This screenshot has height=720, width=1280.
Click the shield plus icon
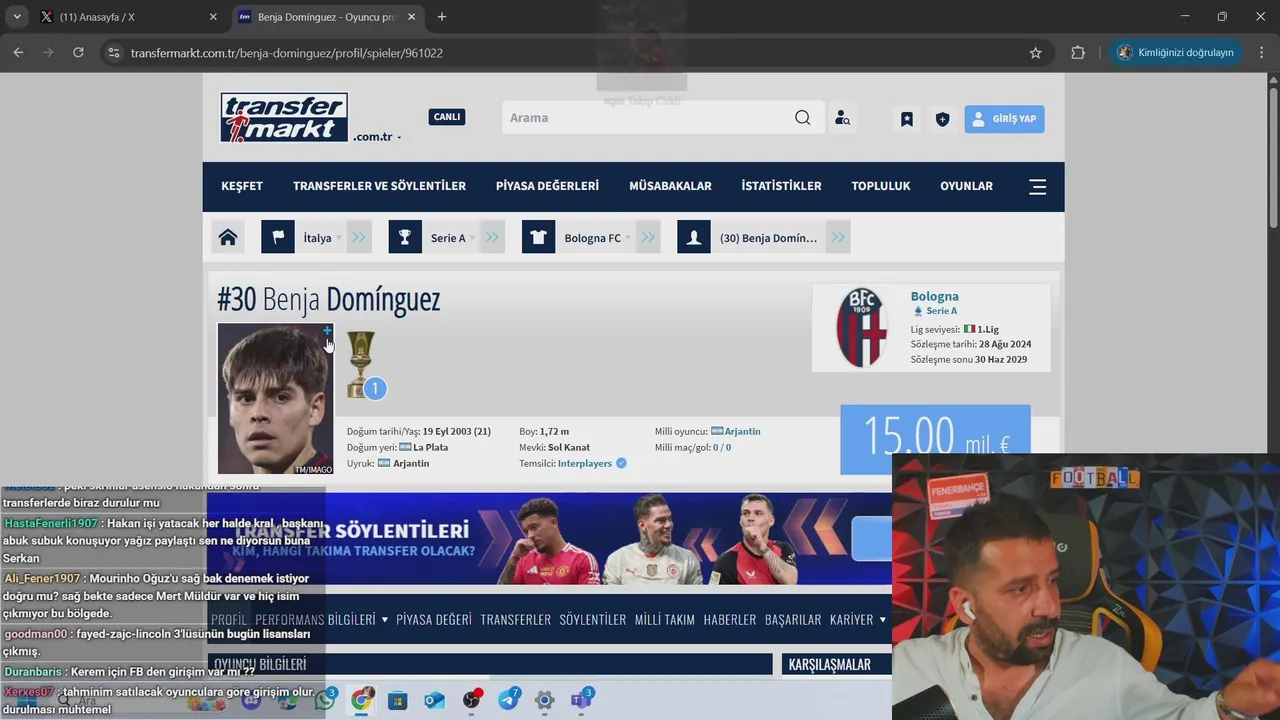coord(942,119)
